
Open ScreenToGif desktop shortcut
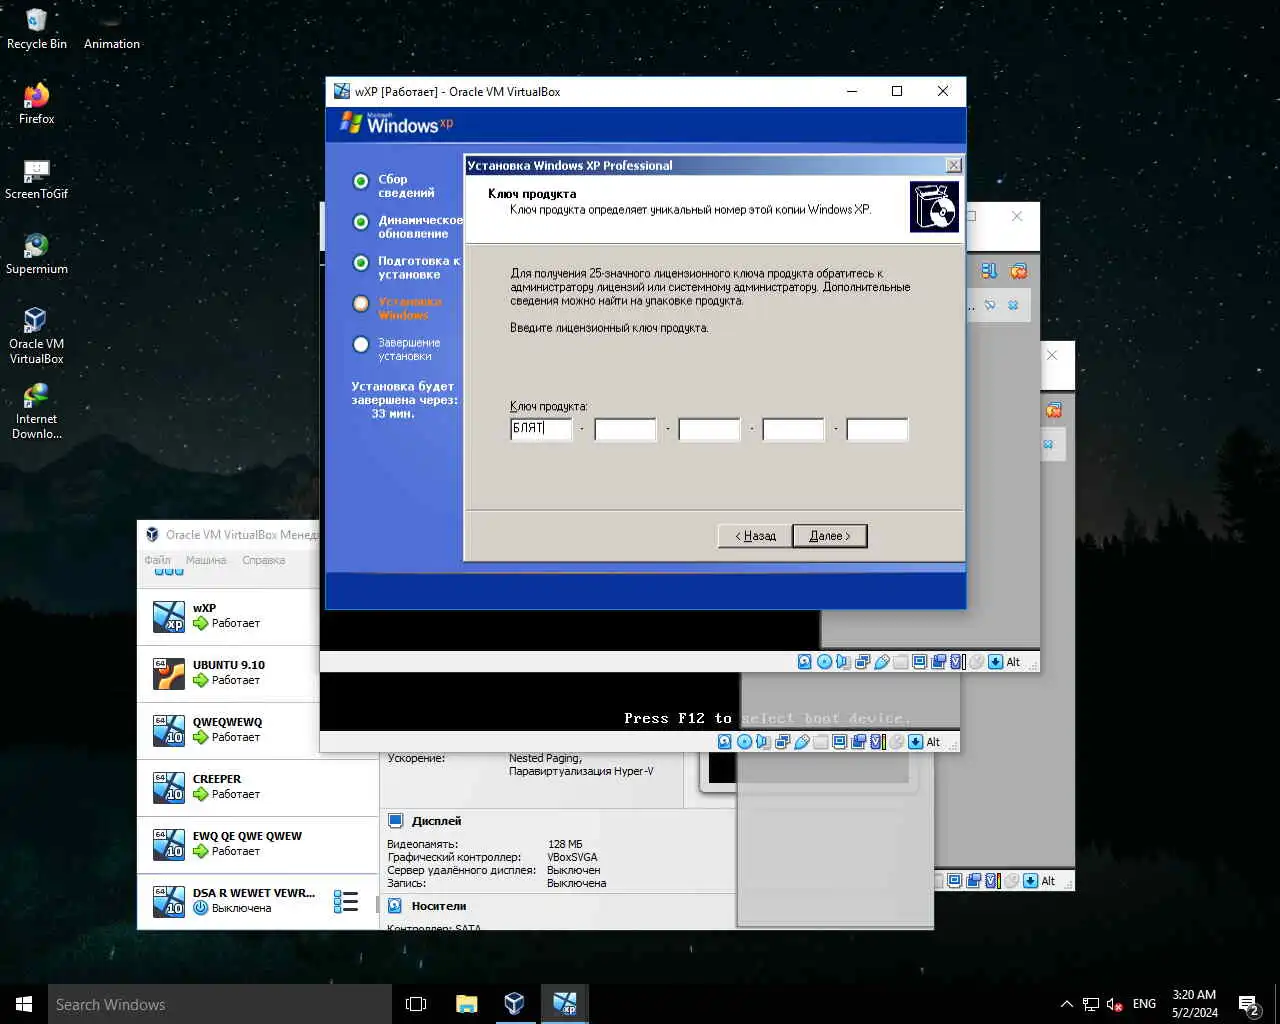click(x=37, y=179)
